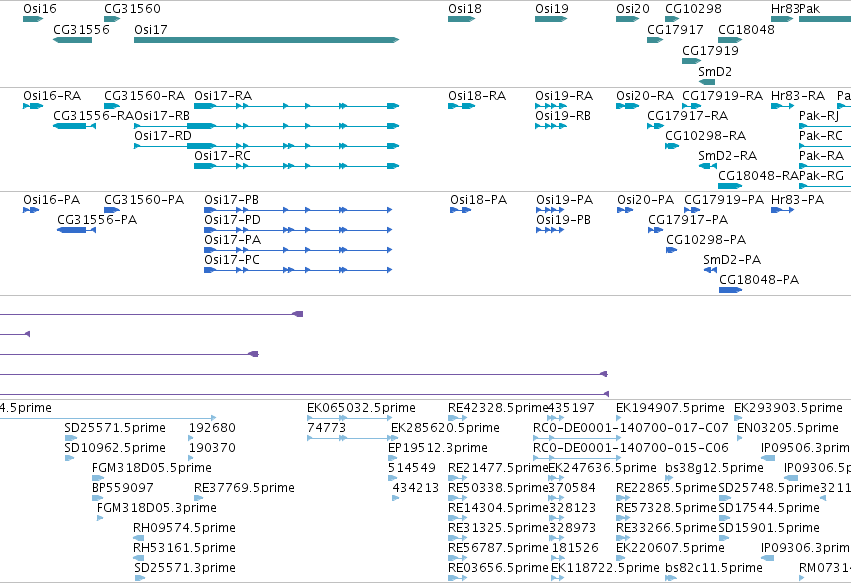Click the Pak-RJ transcript label

pyautogui.click(x=819, y=116)
